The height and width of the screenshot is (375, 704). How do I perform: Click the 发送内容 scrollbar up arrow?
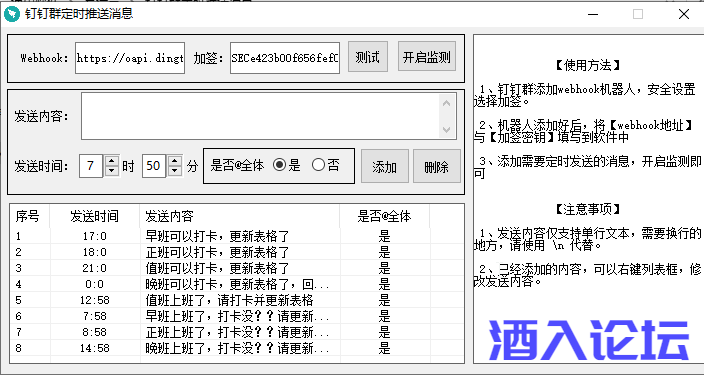(x=446, y=103)
